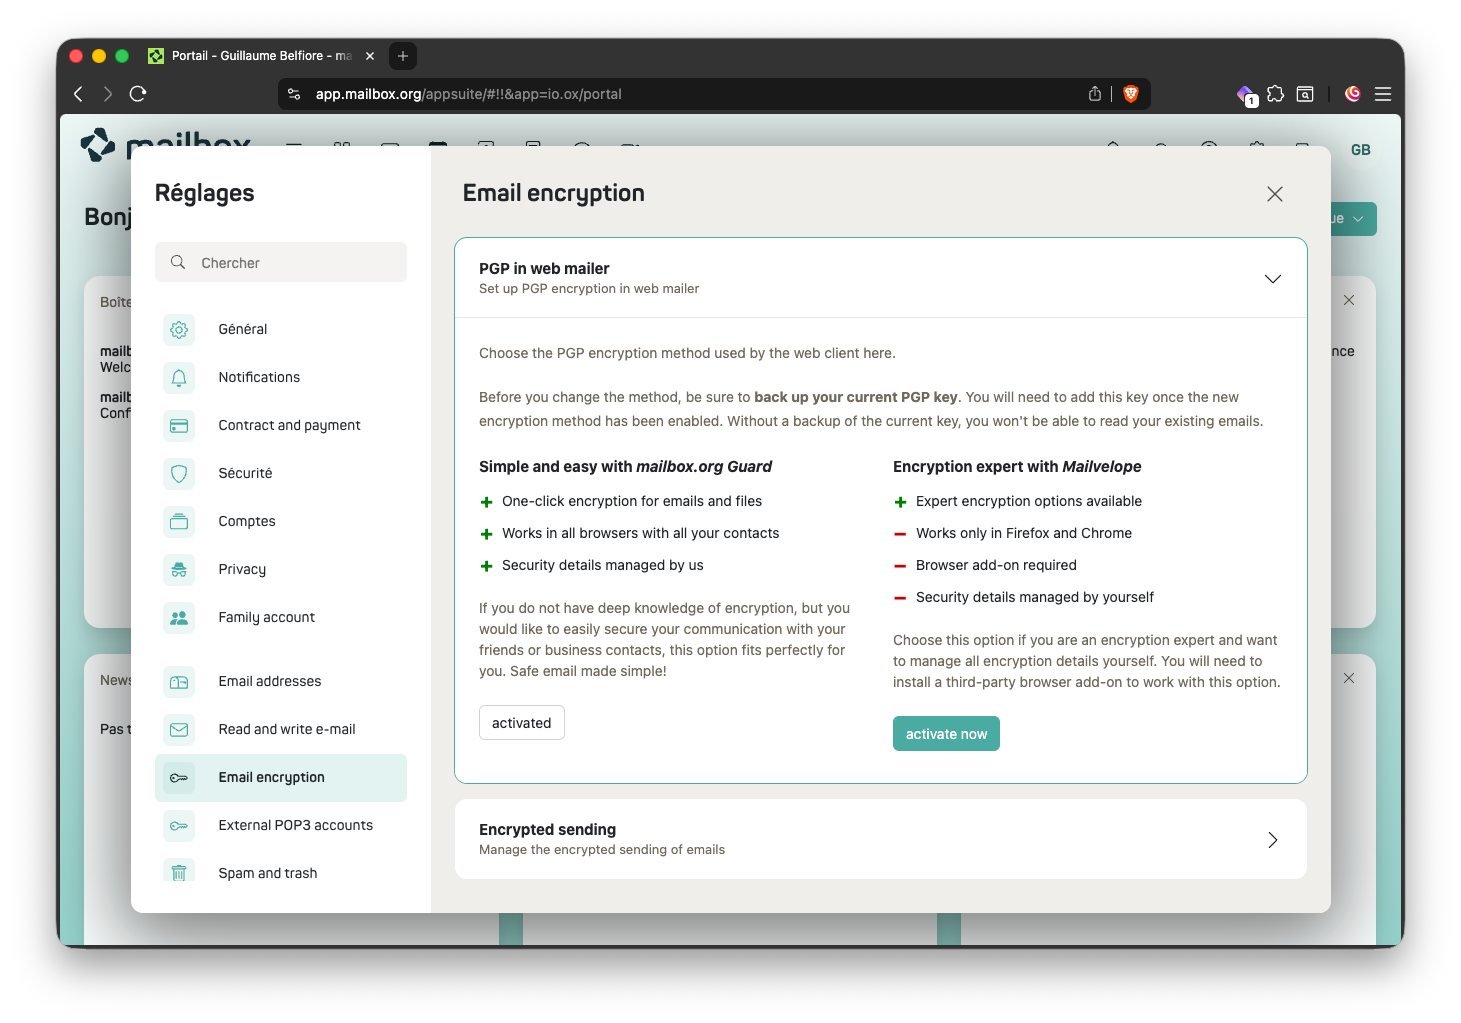Viewport: 1461px width, 1023px height.
Task: Focus the Chercher search field
Action: coord(290,263)
